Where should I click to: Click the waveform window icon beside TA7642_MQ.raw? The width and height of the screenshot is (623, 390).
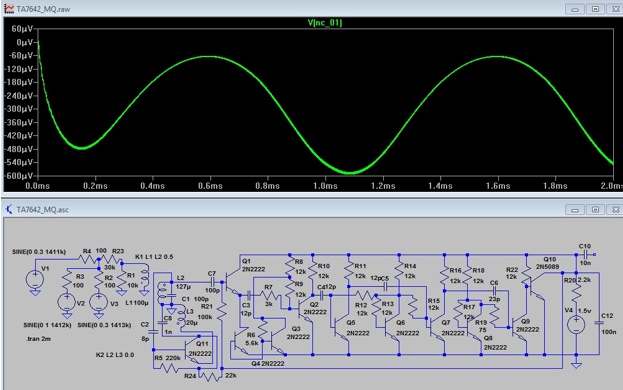(x=9, y=8)
